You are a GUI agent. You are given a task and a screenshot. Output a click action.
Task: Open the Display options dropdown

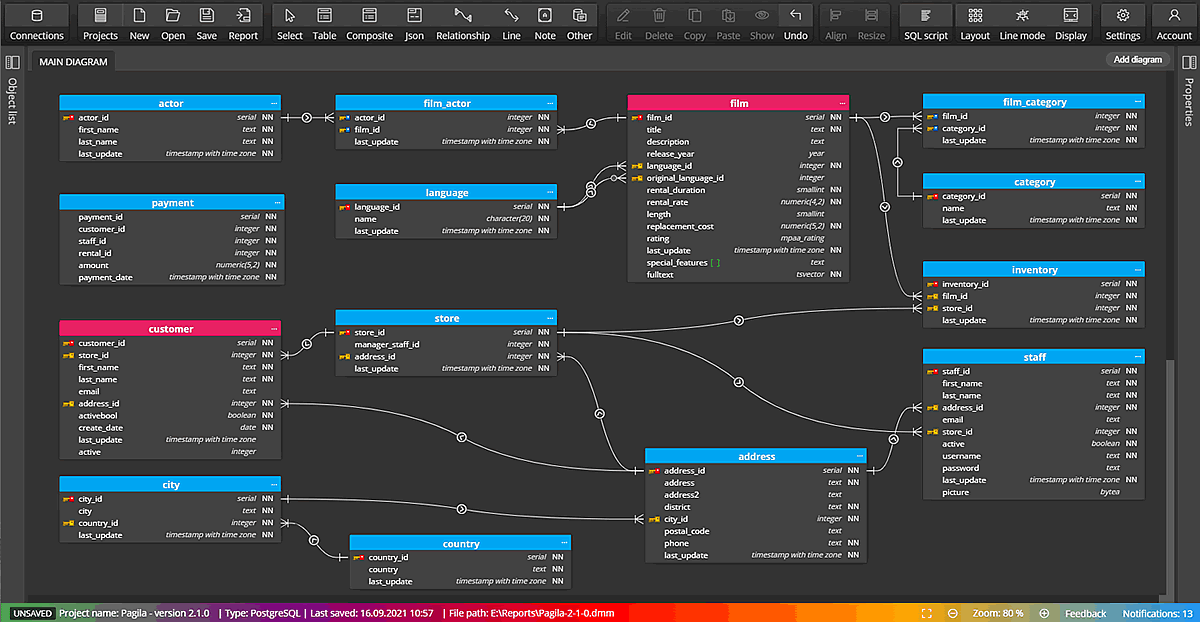coord(1070,23)
